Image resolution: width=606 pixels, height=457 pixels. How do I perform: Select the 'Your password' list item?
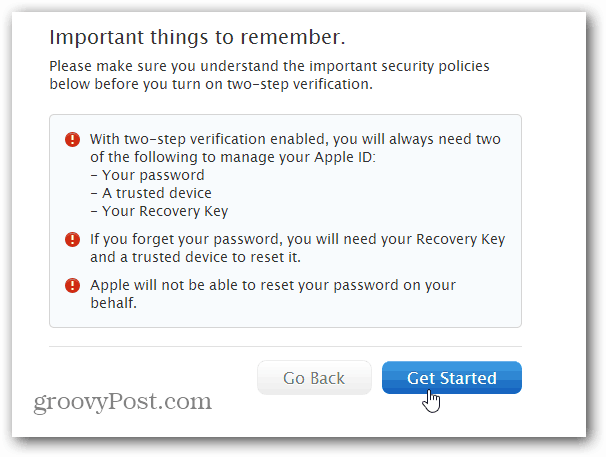147,175
